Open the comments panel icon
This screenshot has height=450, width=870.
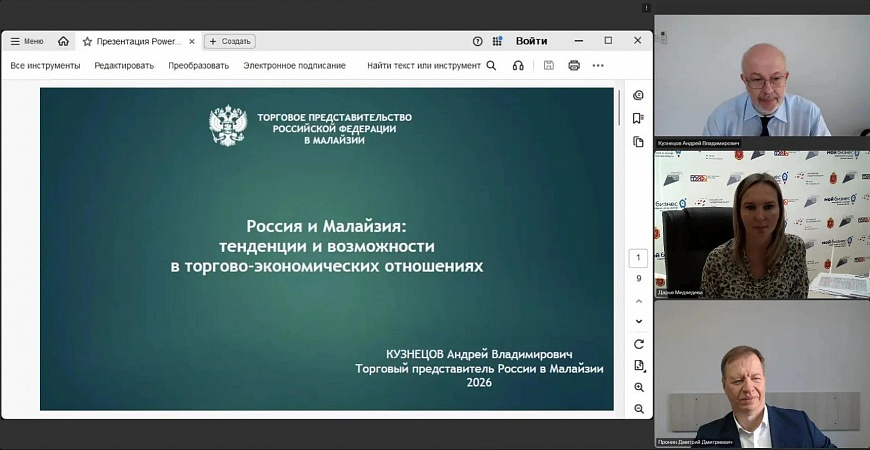639,95
